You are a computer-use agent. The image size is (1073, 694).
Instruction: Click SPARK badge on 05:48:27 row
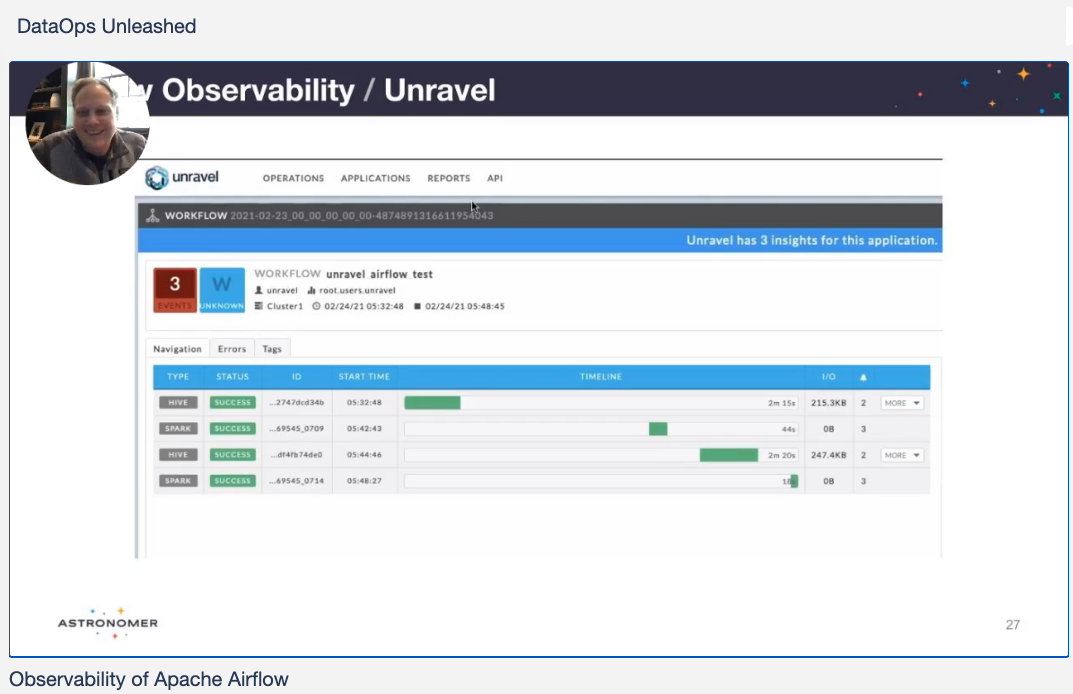[178, 480]
